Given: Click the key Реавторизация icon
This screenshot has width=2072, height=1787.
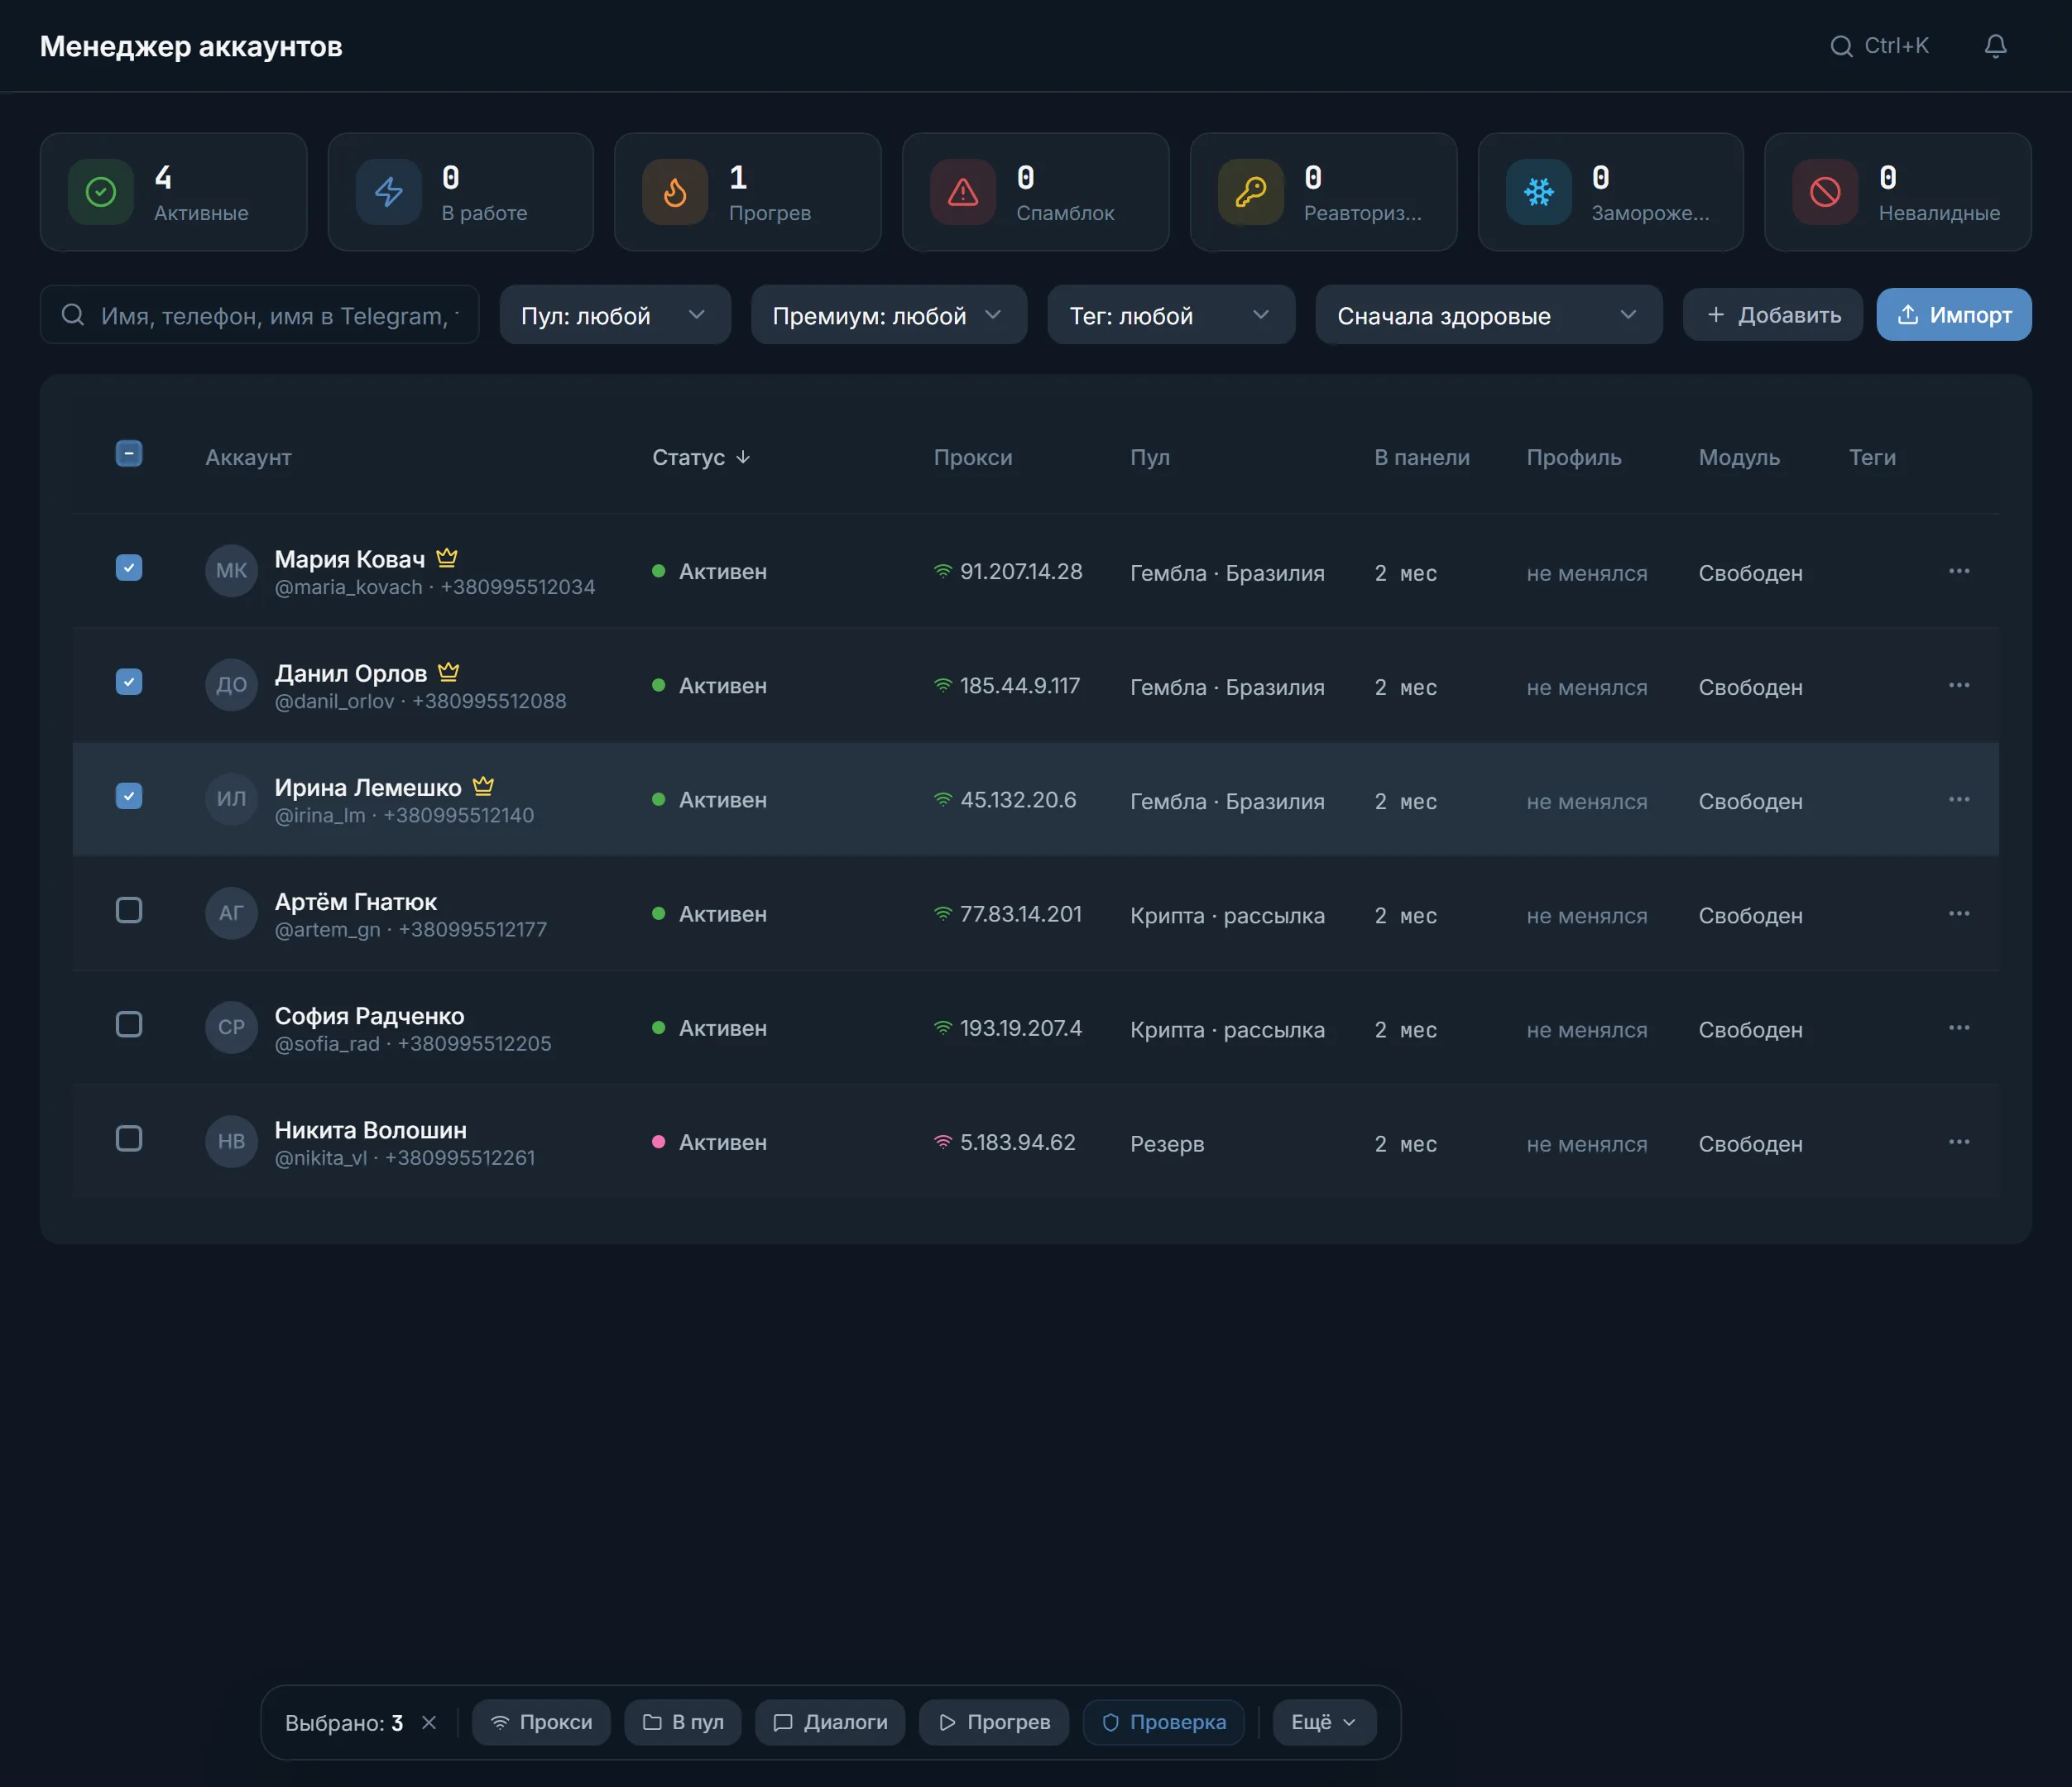Looking at the screenshot, I should point(1251,192).
